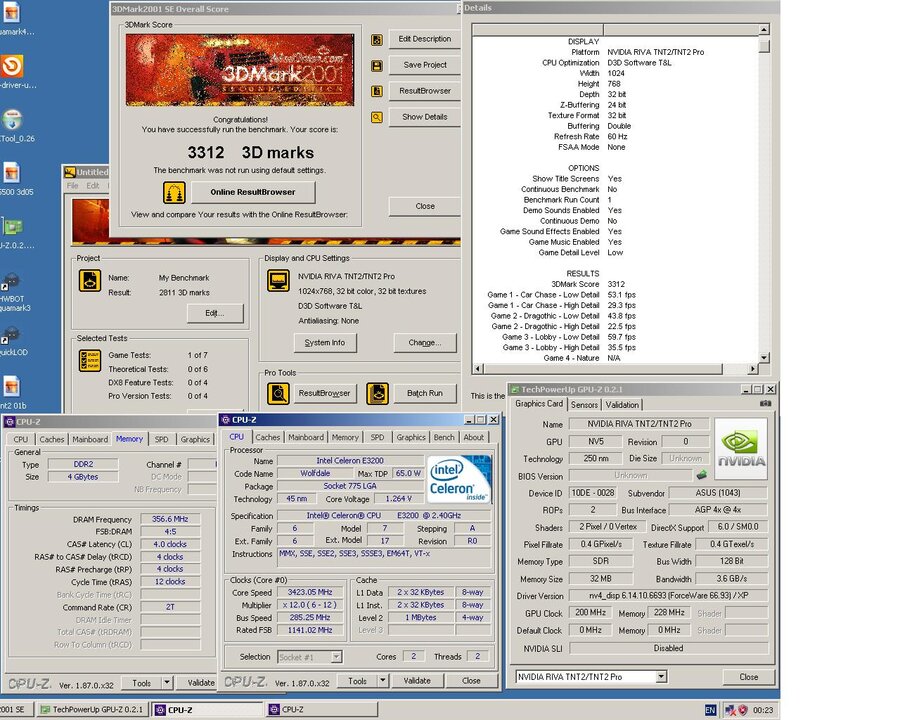900x720 pixels.
Task: Click the GPU-Z camera screenshot icon
Action: pos(765,404)
